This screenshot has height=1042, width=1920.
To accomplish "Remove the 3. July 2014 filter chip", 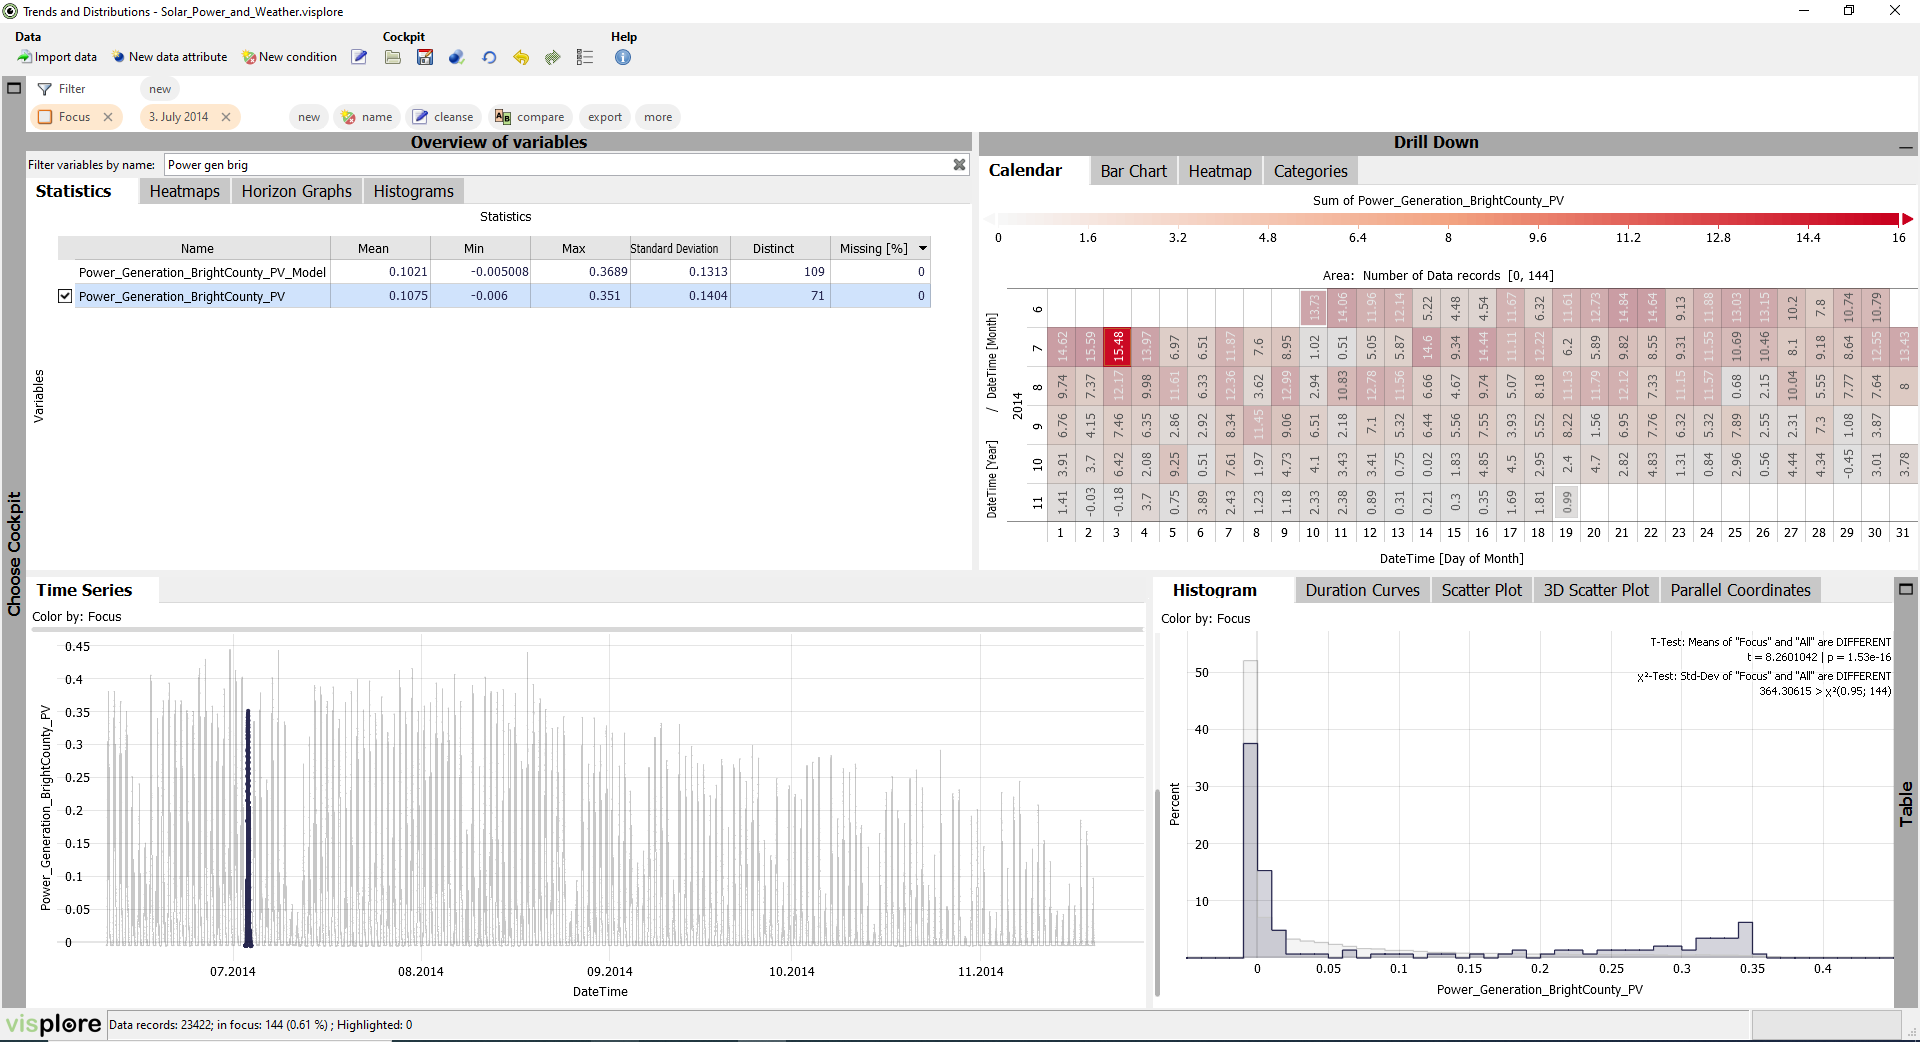I will [x=226, y=117].
